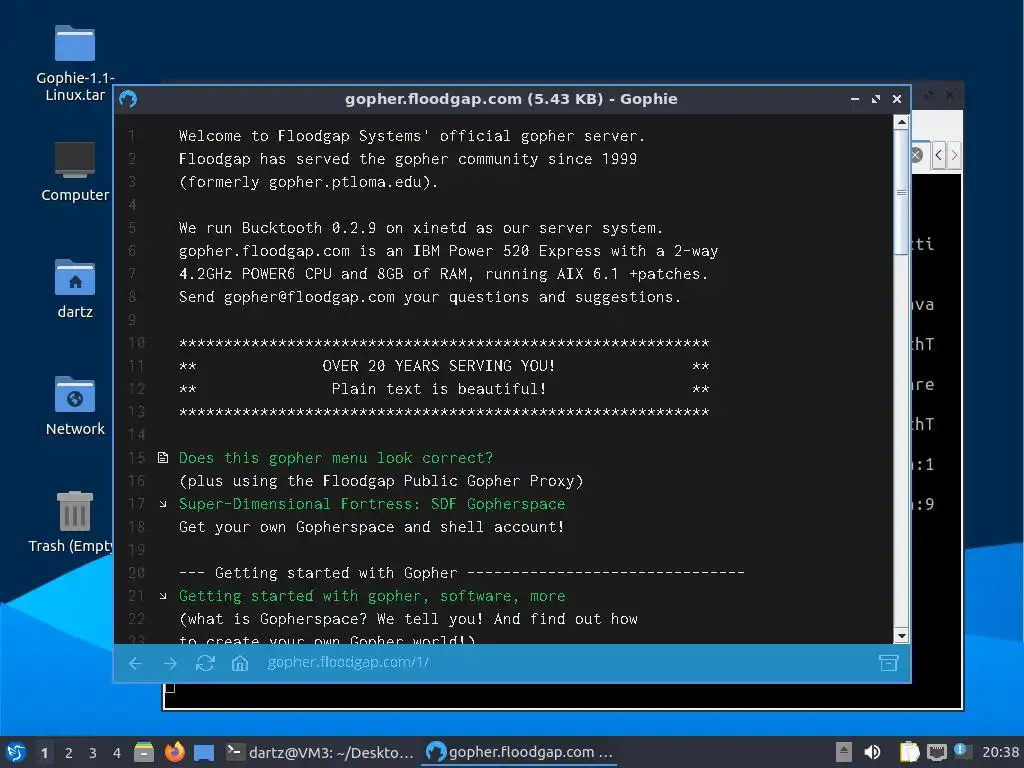Switch to workspace 1
This screenshot has width=1024, height=768.
[44, 753]
